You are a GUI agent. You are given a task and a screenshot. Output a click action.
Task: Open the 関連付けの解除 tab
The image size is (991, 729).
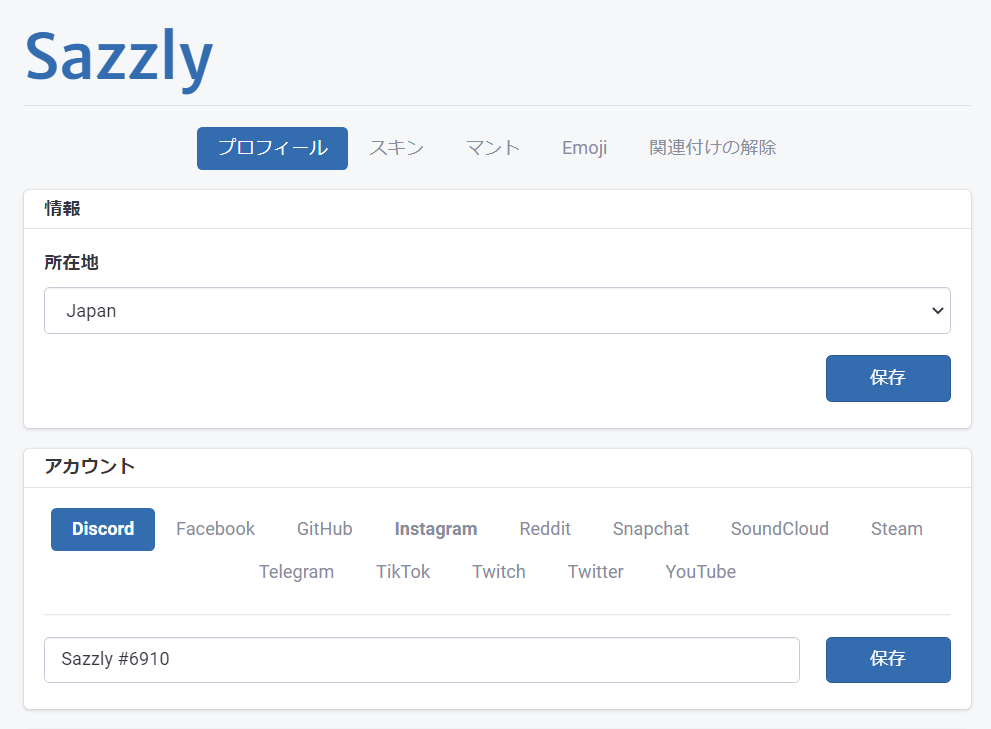click(712, 148)
